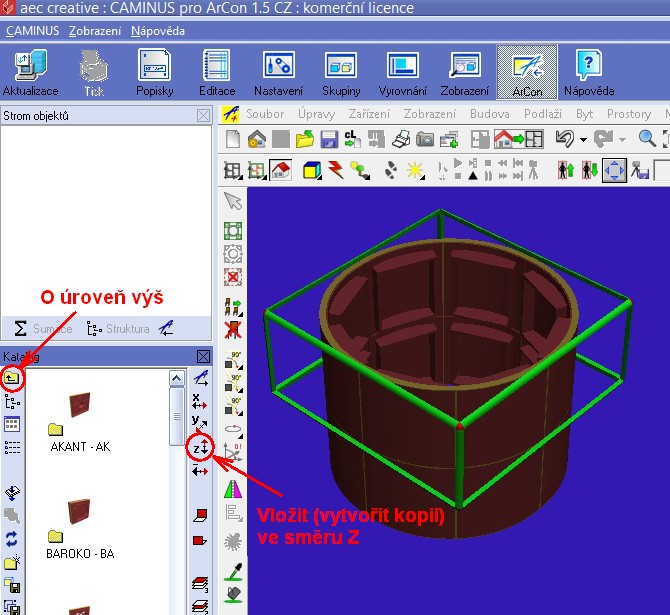
Task: Click the Tisk print button
Action: (94, 73)
